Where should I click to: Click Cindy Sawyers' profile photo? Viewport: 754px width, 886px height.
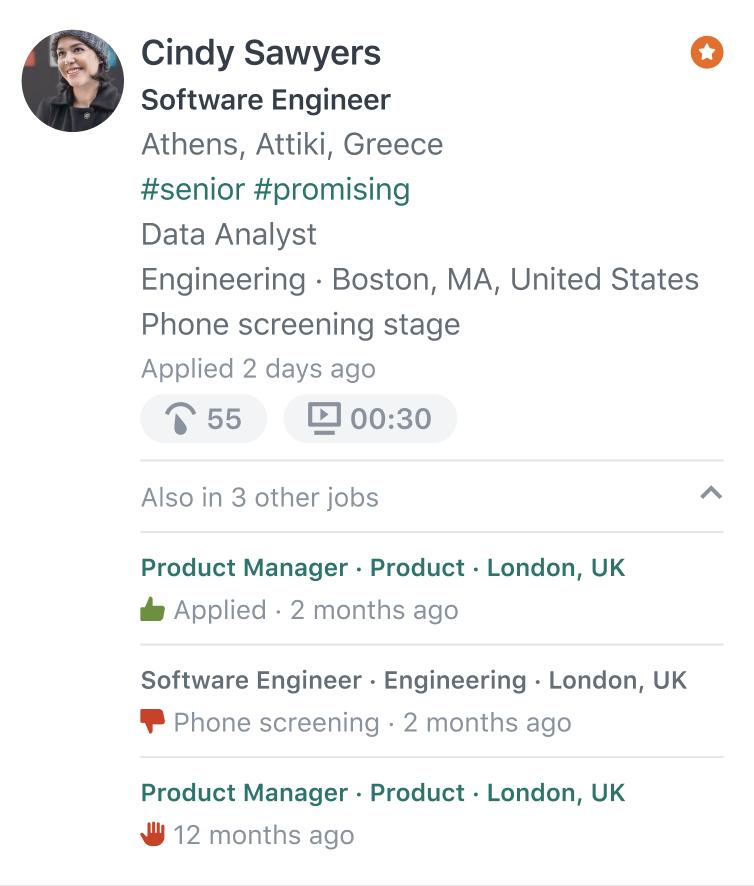[72, 81]
